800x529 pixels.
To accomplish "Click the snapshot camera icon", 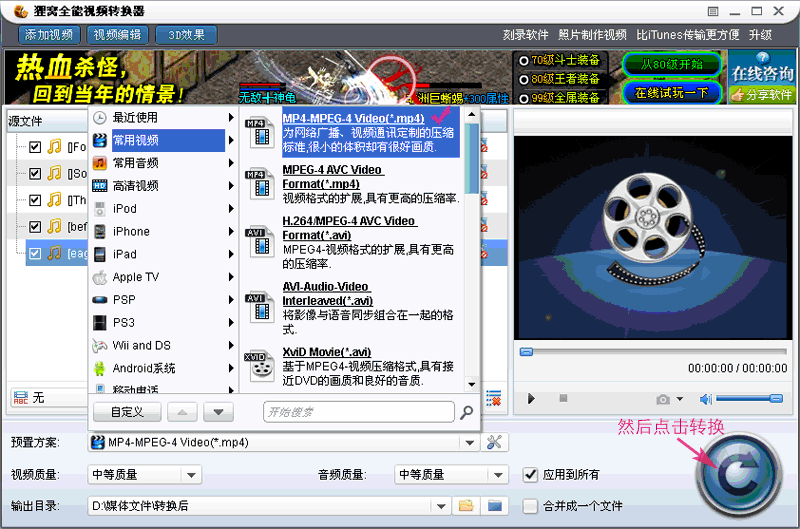I will tap(663, 399).
